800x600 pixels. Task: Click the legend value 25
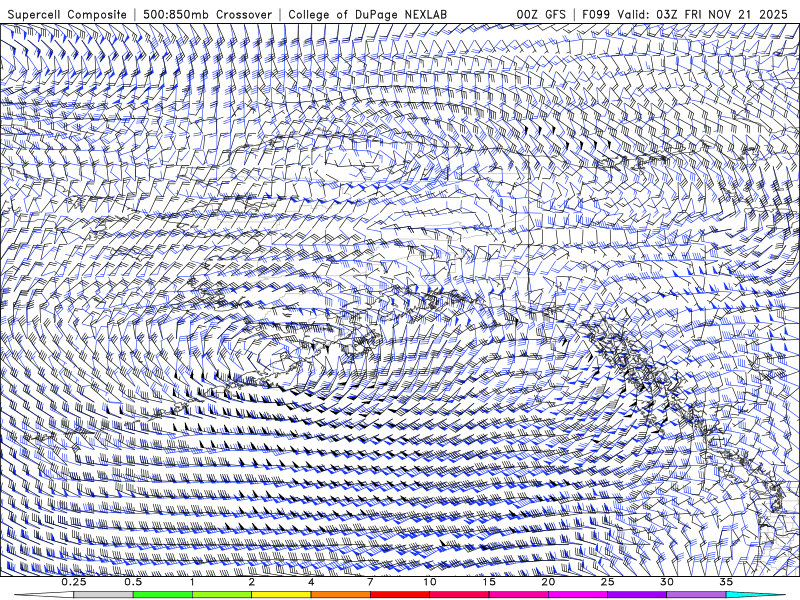click(x=607, y=582)
